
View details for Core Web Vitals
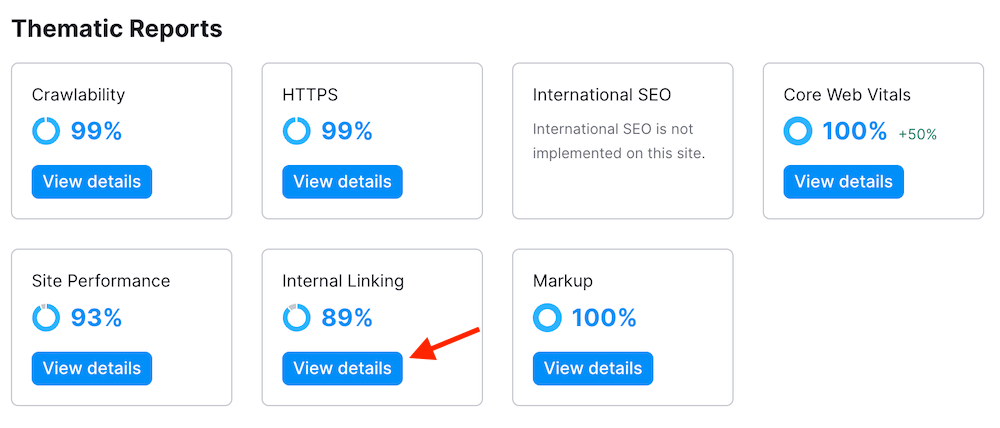[x=843, y=182]
